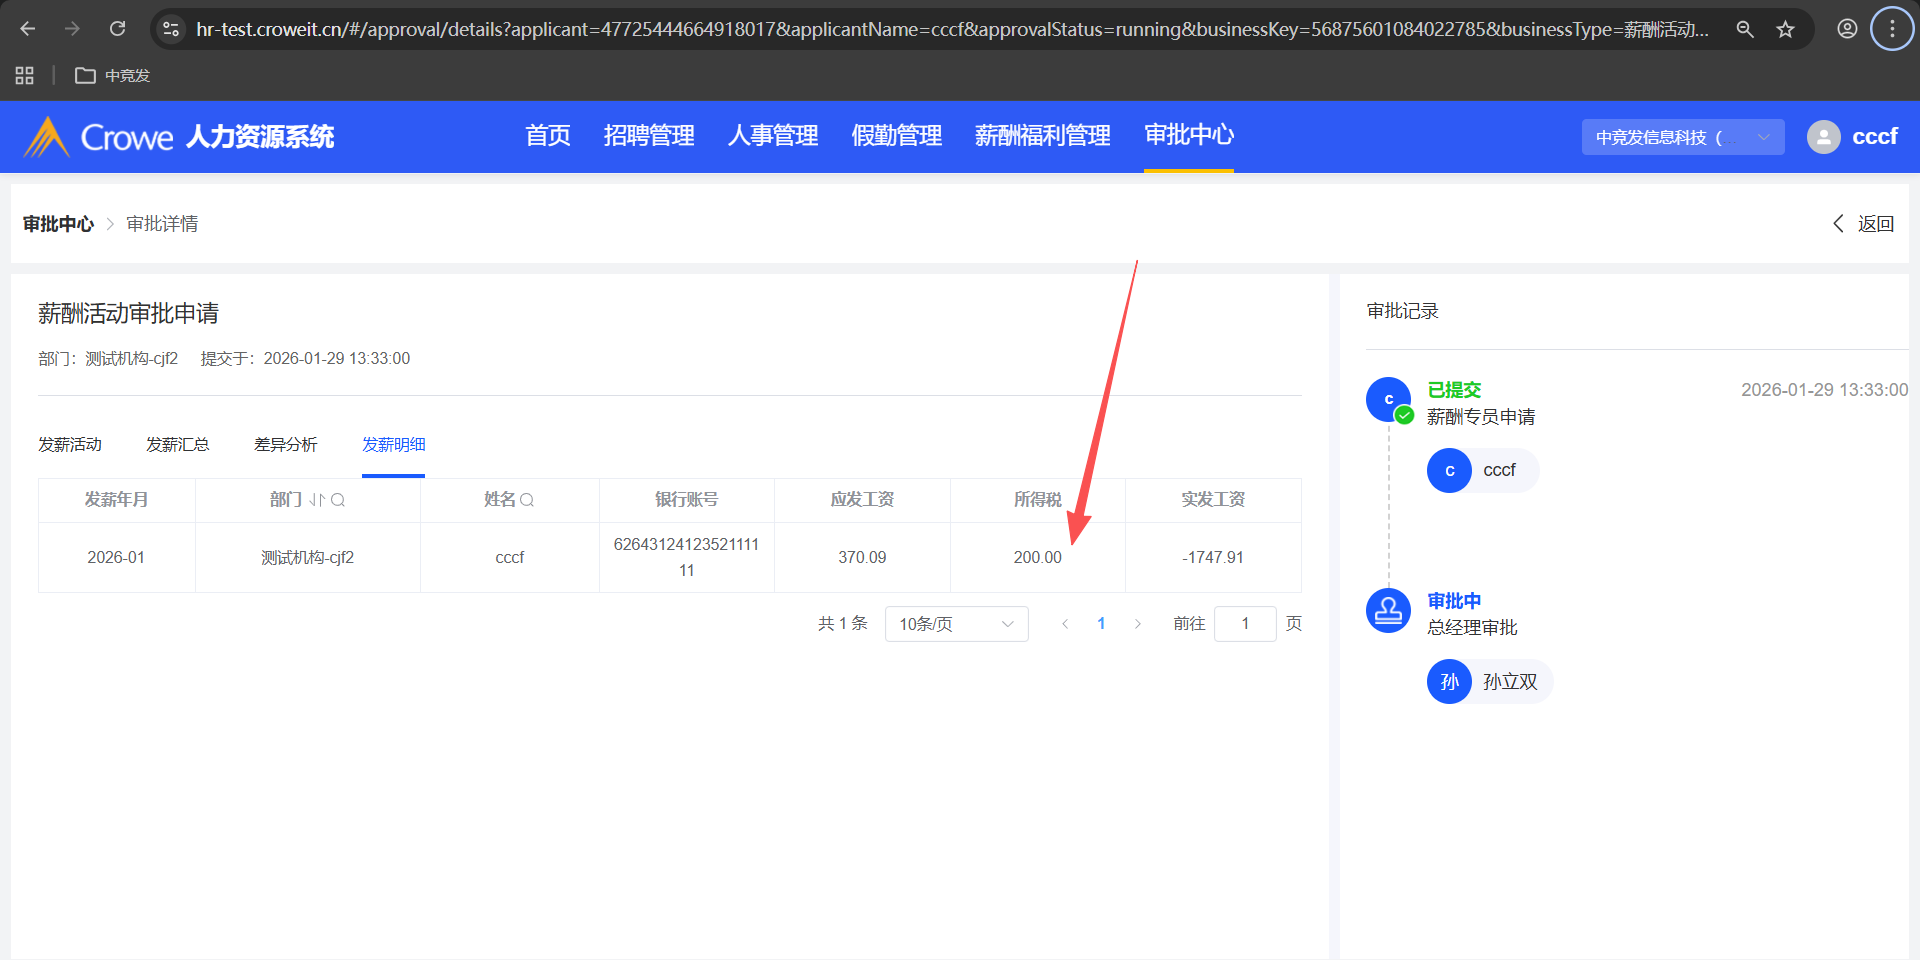The width and height of the screenshot is (1920, 960).
Task: Click the 审批中心 breadcrumb link
Action: tap(58, 224)
